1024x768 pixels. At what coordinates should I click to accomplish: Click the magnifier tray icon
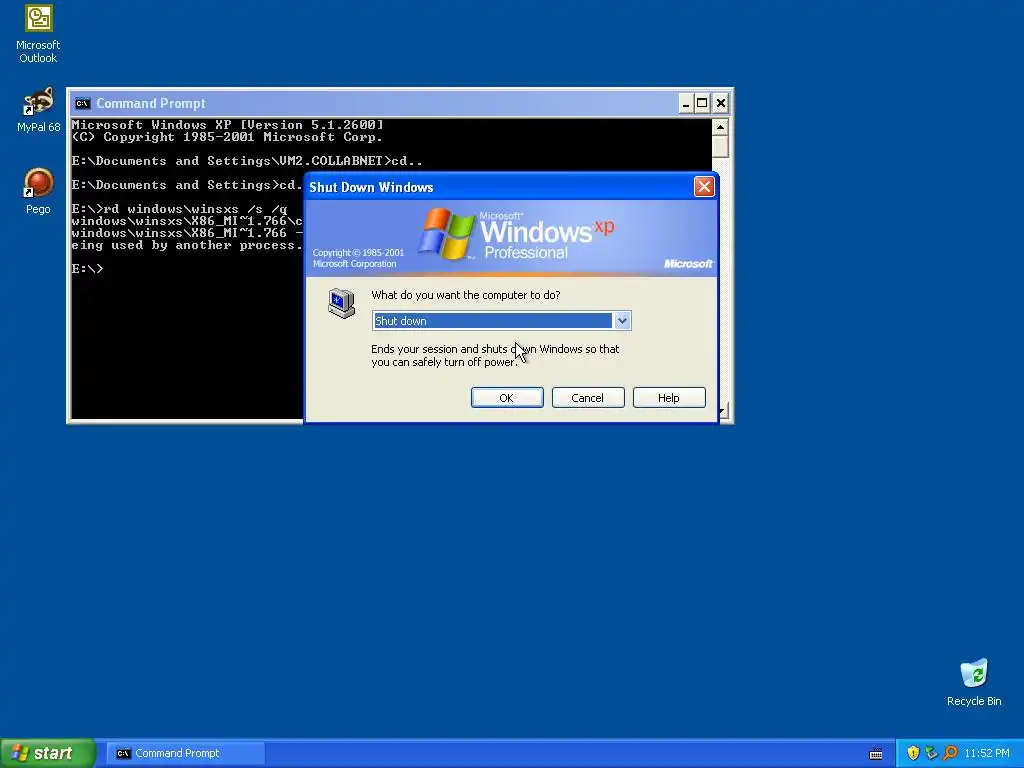[950, 753]
